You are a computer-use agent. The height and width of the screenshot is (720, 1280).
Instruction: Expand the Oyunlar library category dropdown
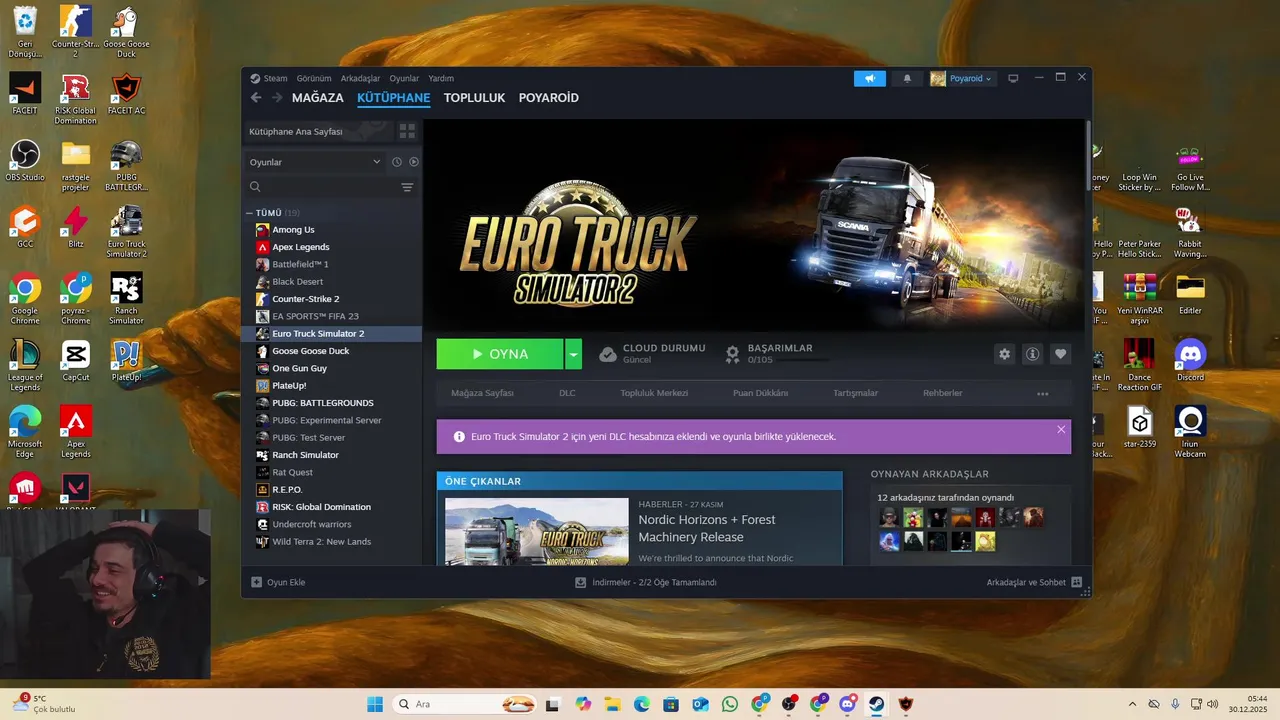[315, 162]
